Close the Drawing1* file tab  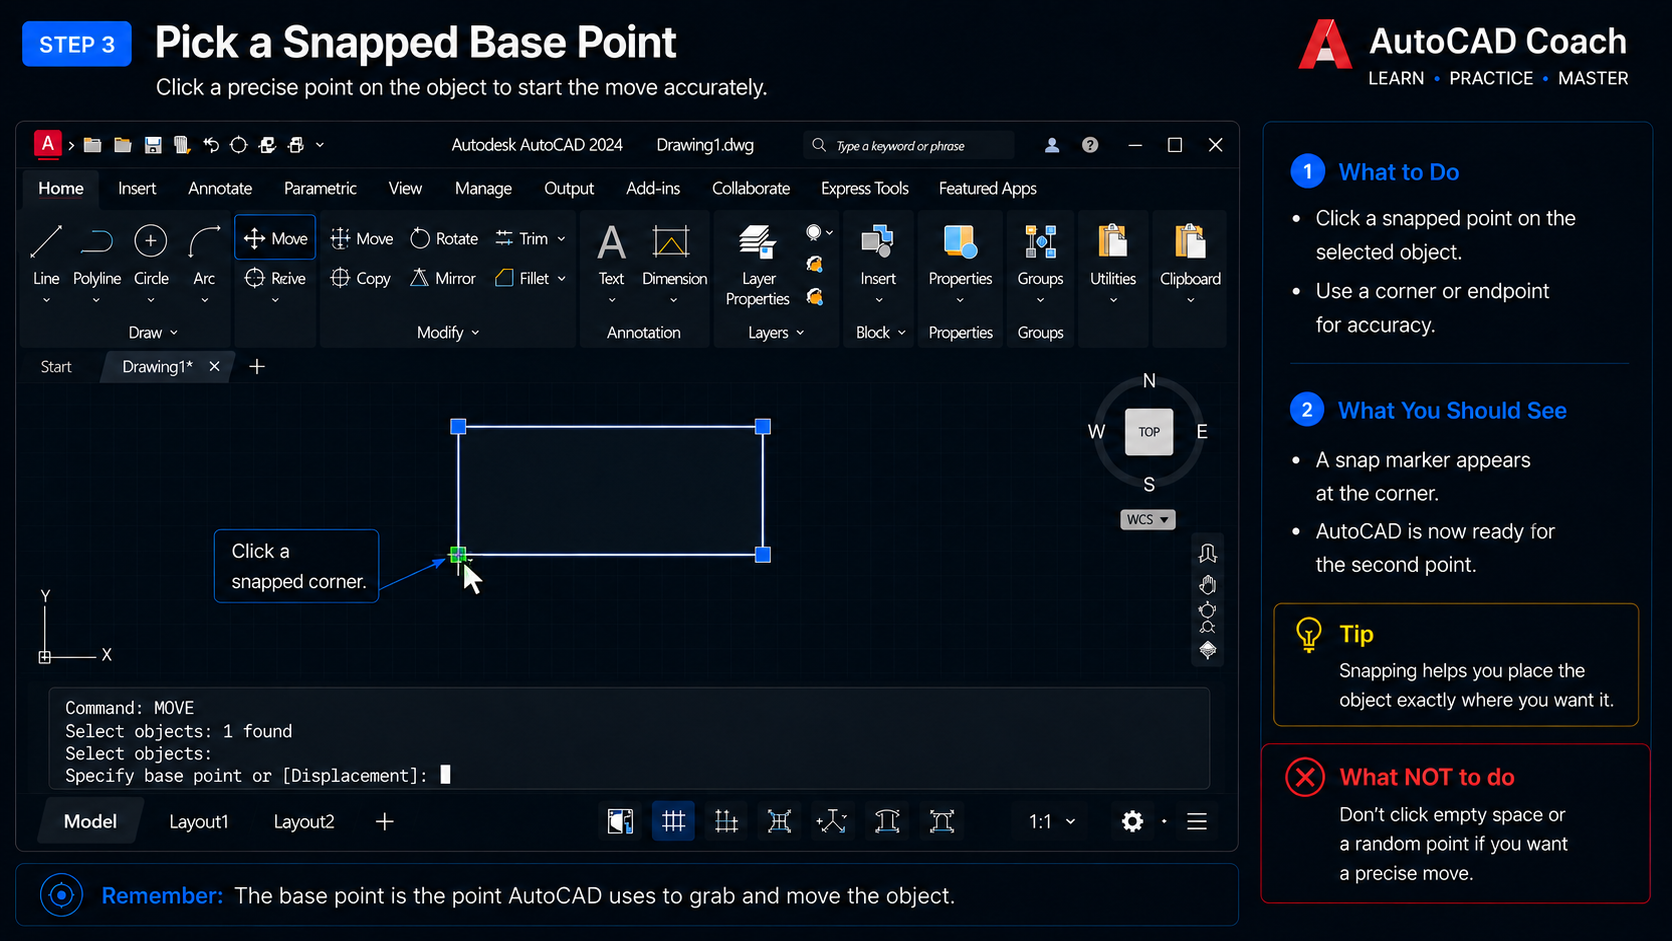214,367
